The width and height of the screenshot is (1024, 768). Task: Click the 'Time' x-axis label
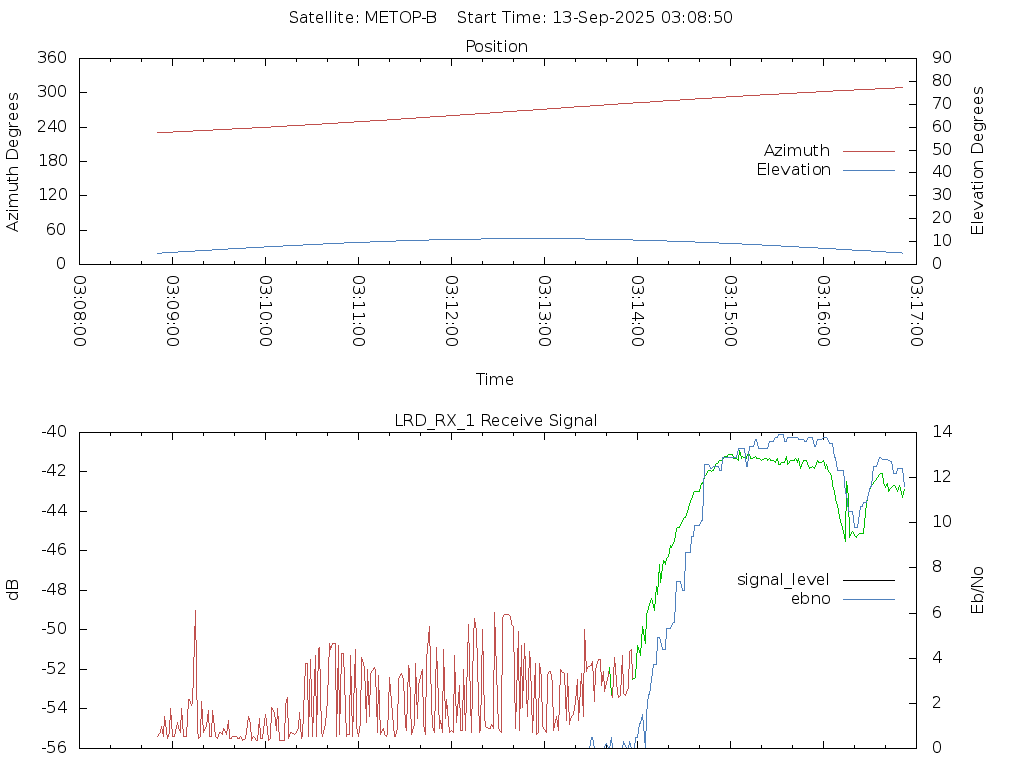pyautogui.click(x=494, y=379)
